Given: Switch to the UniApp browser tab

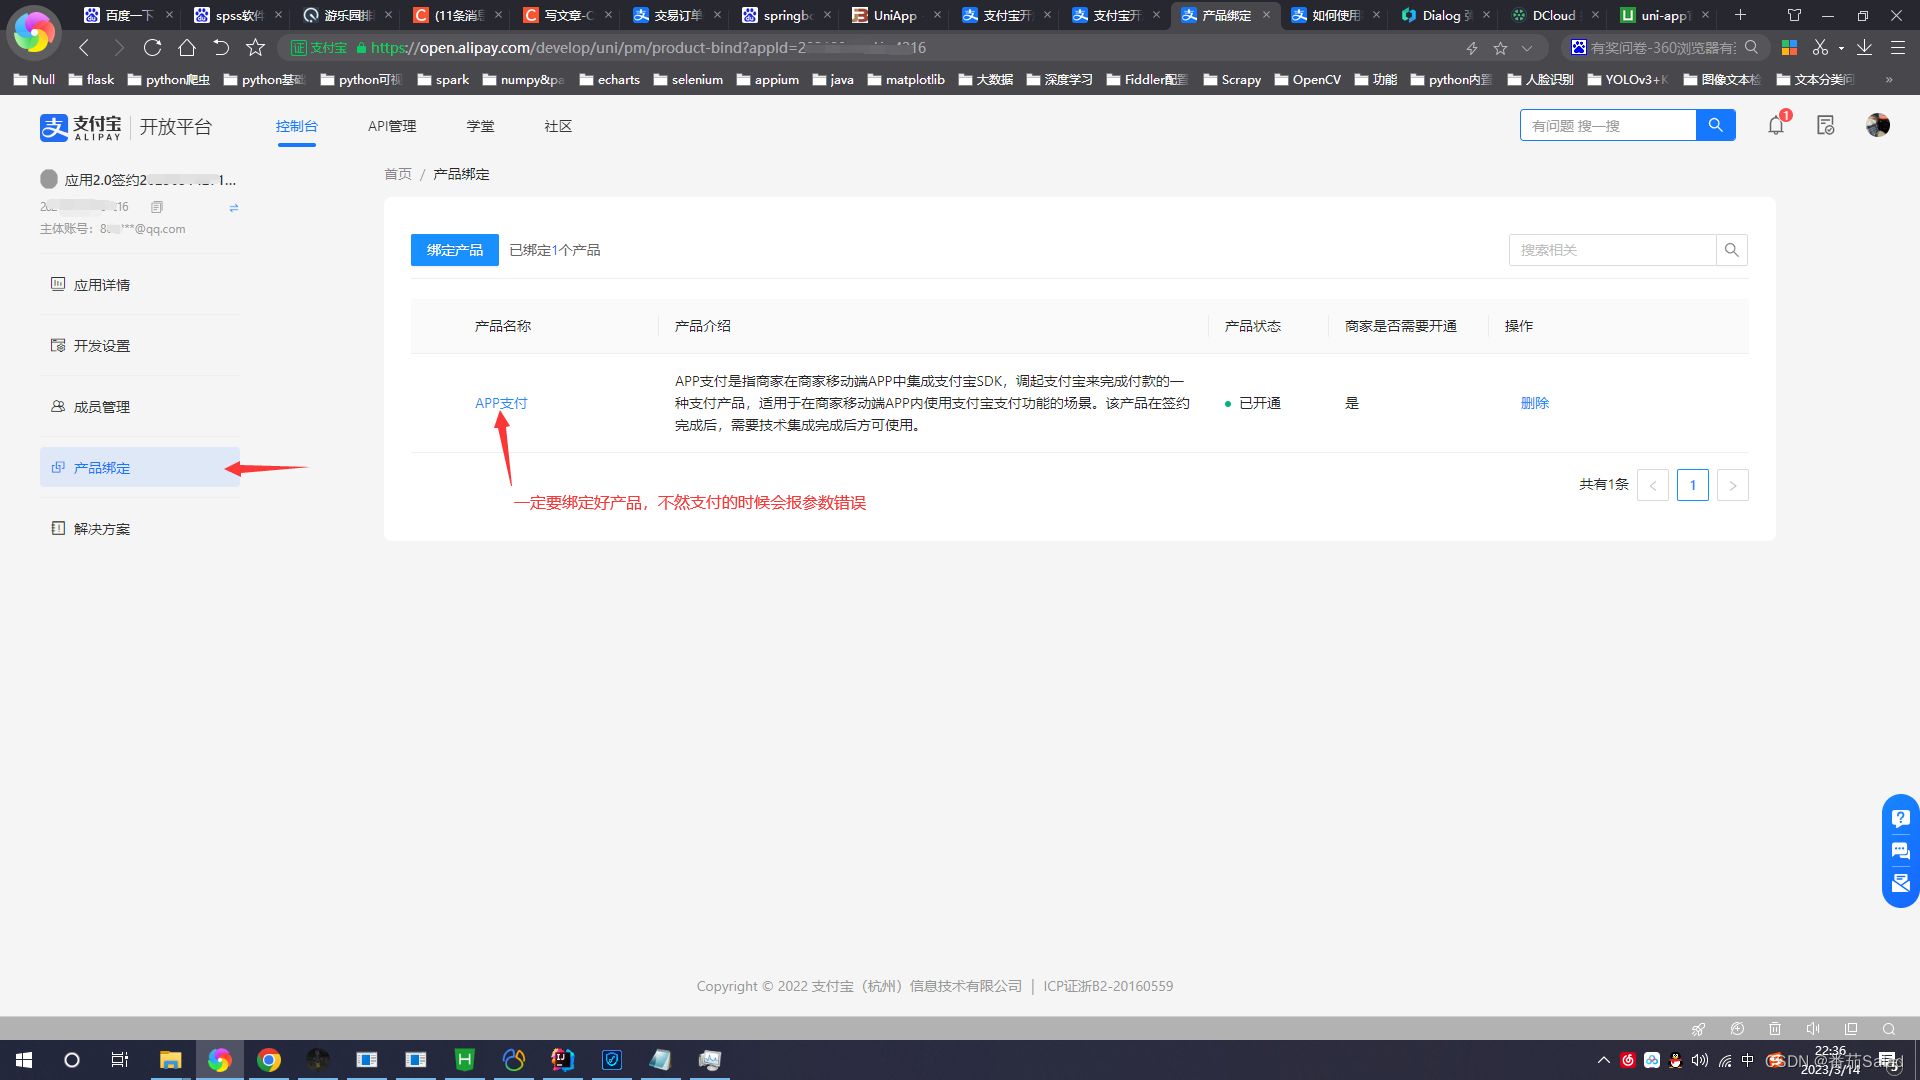Looking at the screenshot, I should (895, 15).
